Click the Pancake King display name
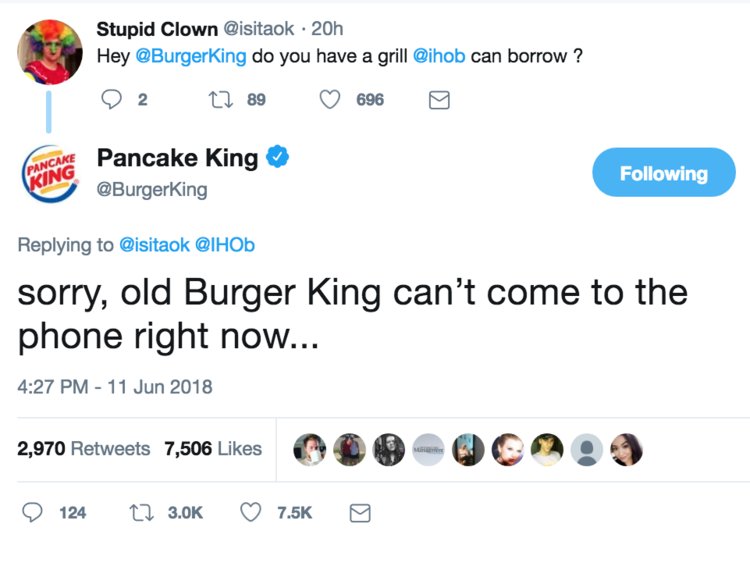The width and height of the screenshot is (750, 563). pyautogui.click(x=177, y=157)
